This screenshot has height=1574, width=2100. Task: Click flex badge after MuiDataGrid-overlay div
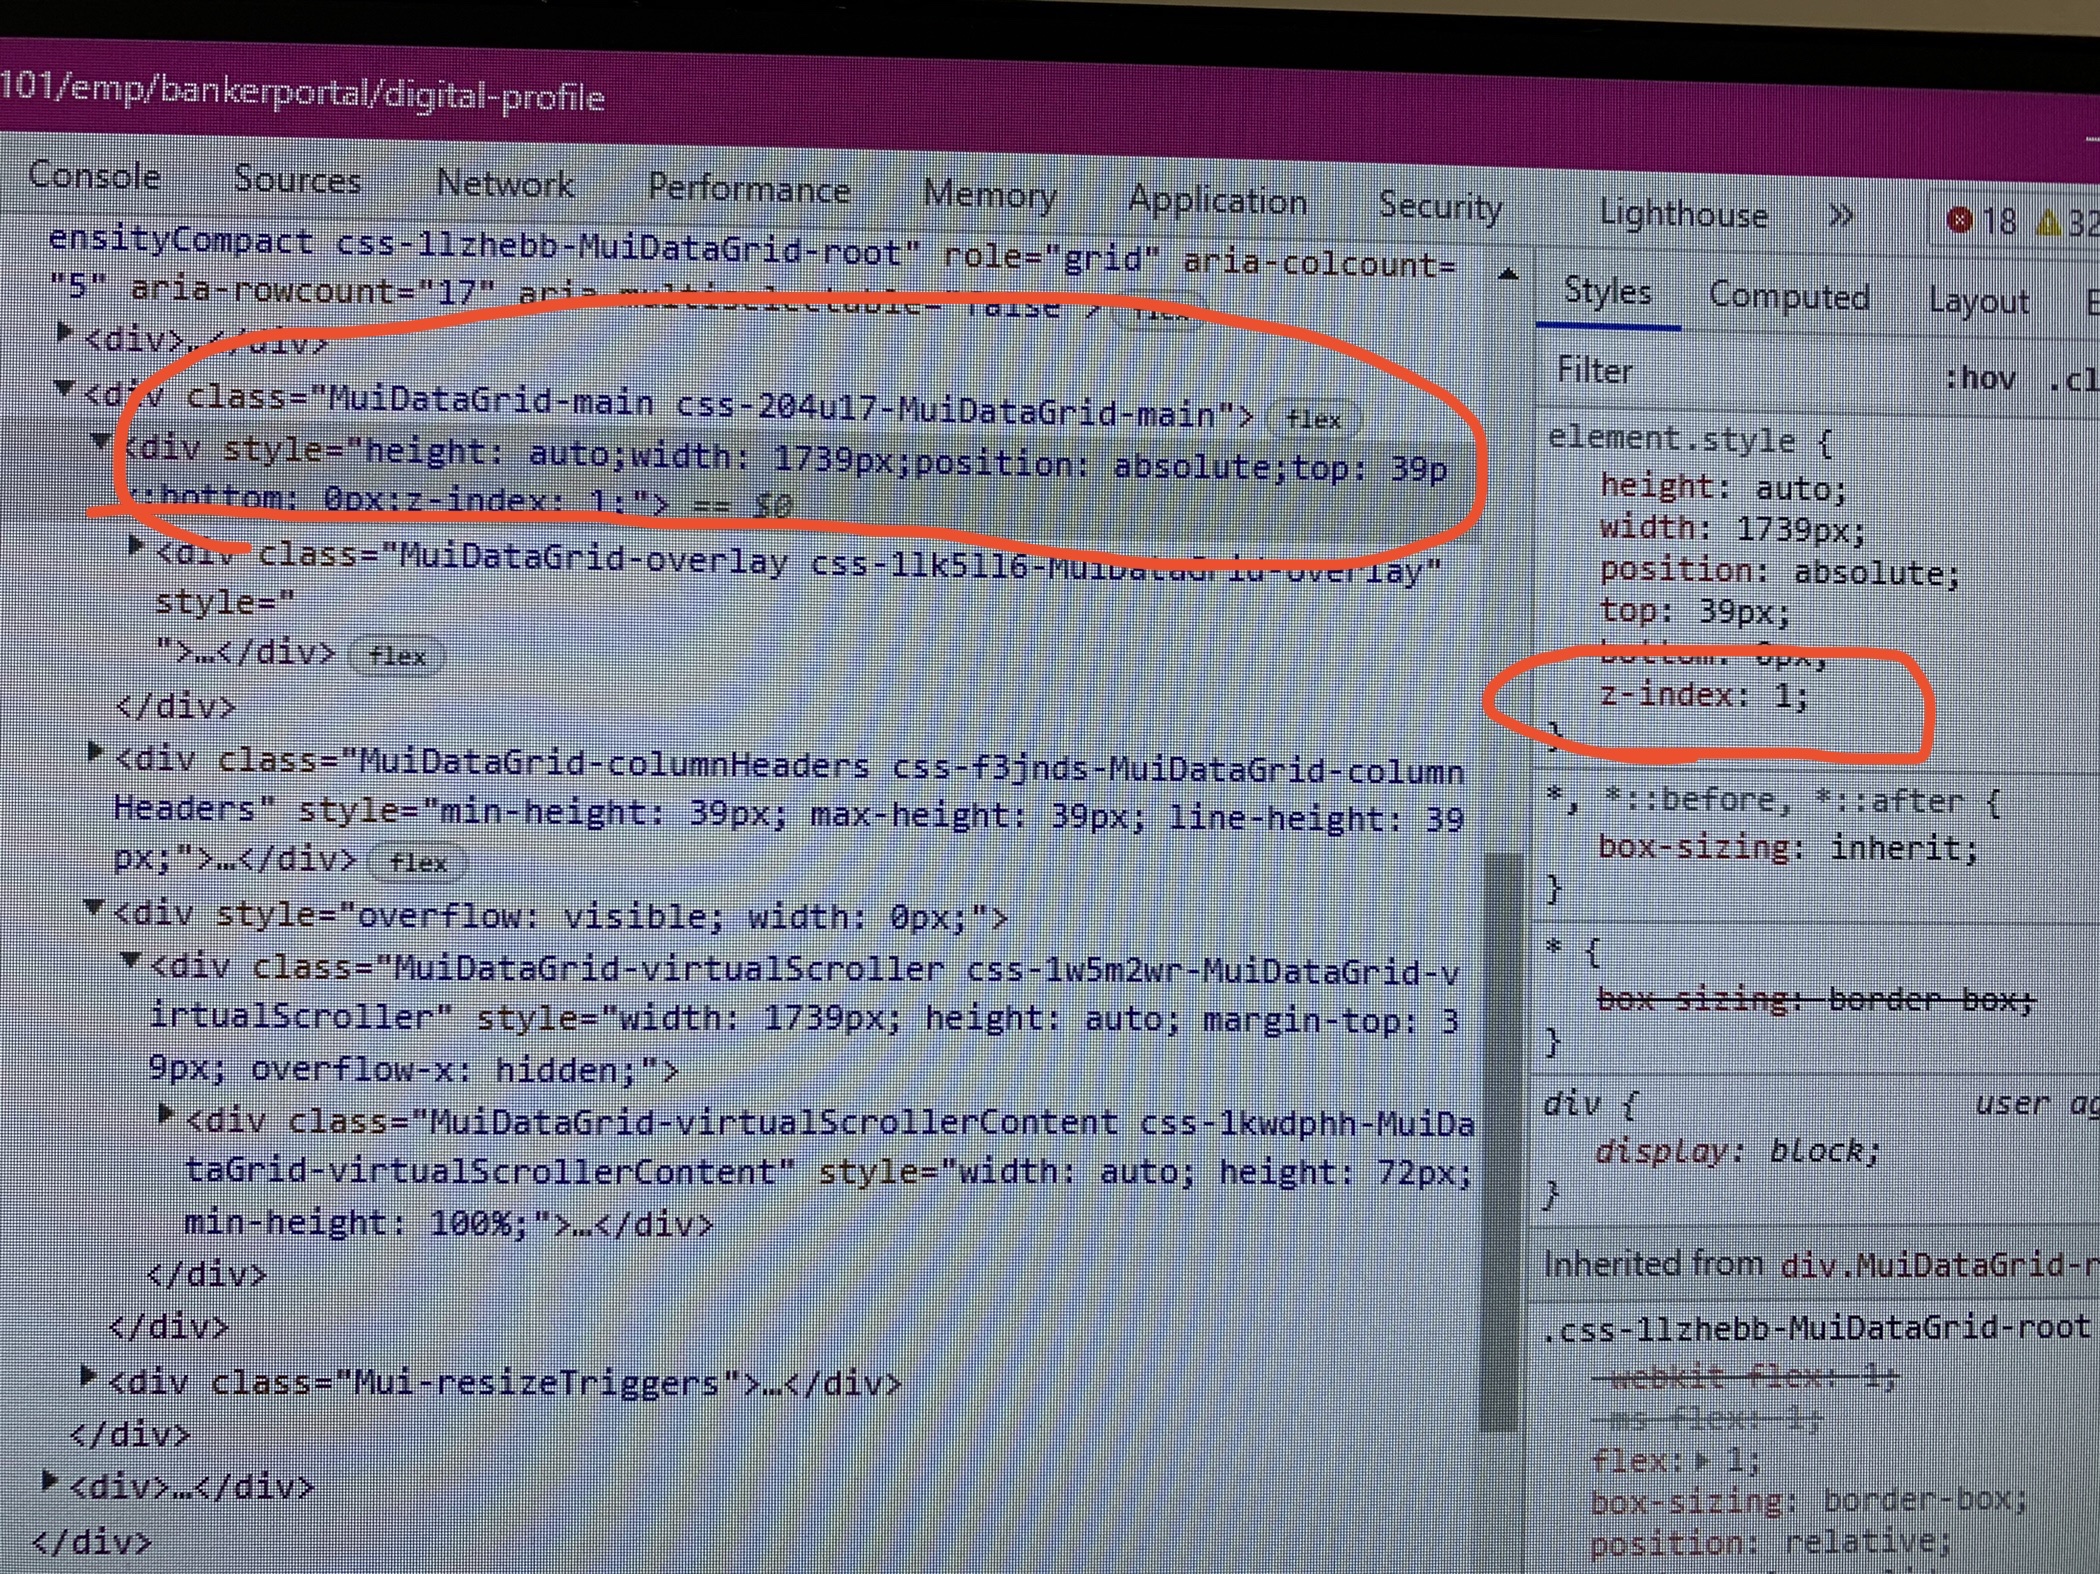coord(397,657)
